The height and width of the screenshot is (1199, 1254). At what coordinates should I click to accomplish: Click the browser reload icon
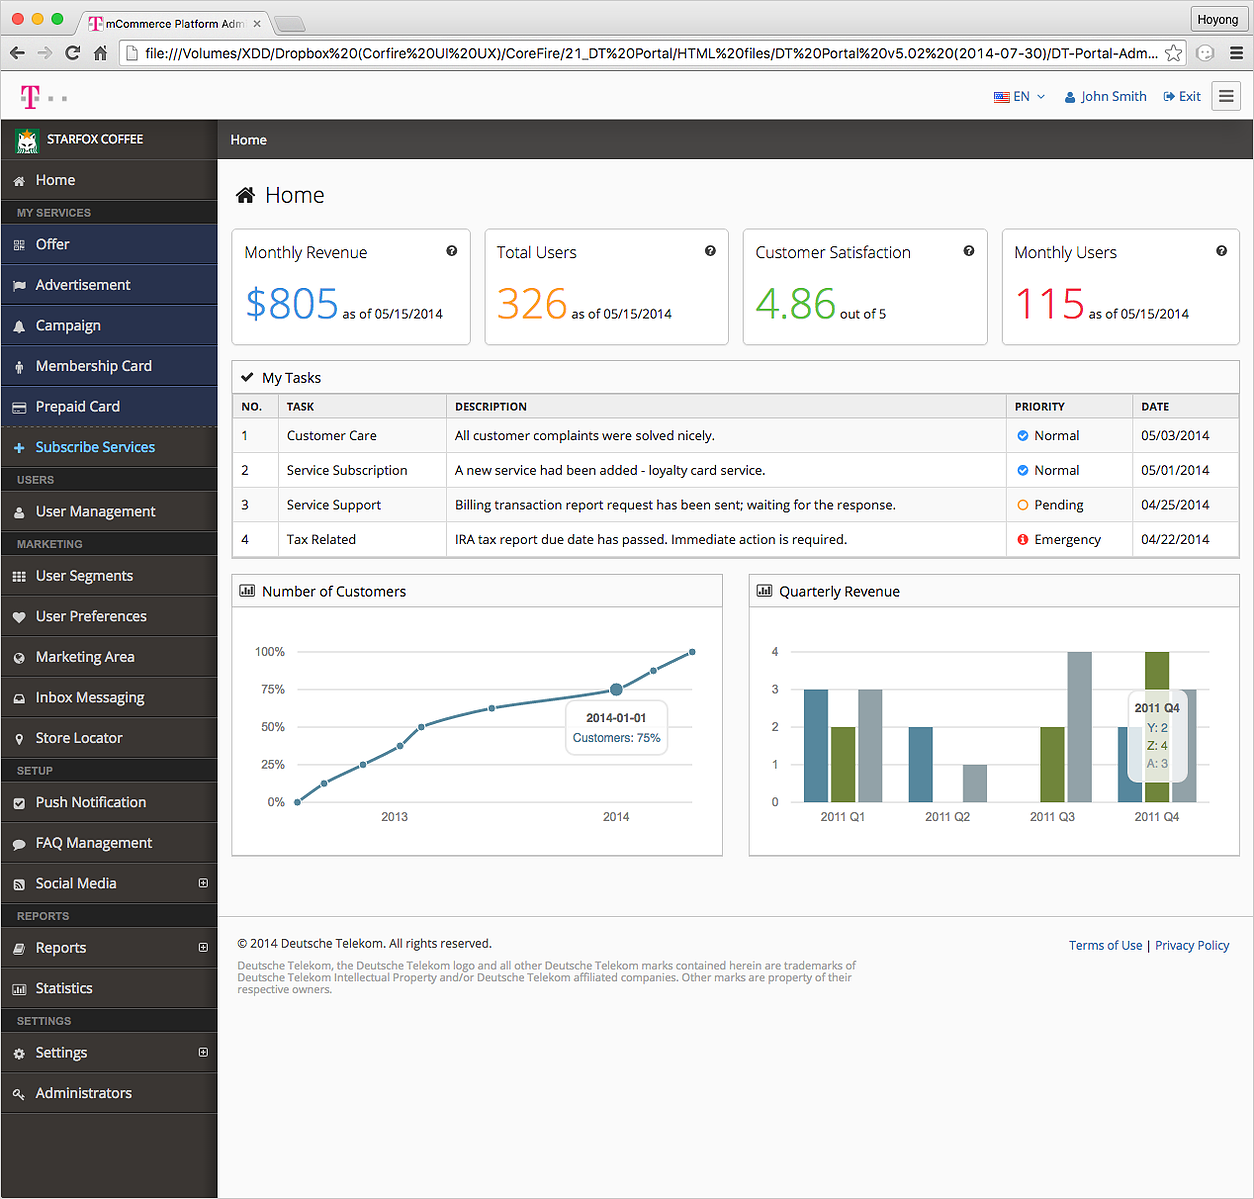coord(72,53)
